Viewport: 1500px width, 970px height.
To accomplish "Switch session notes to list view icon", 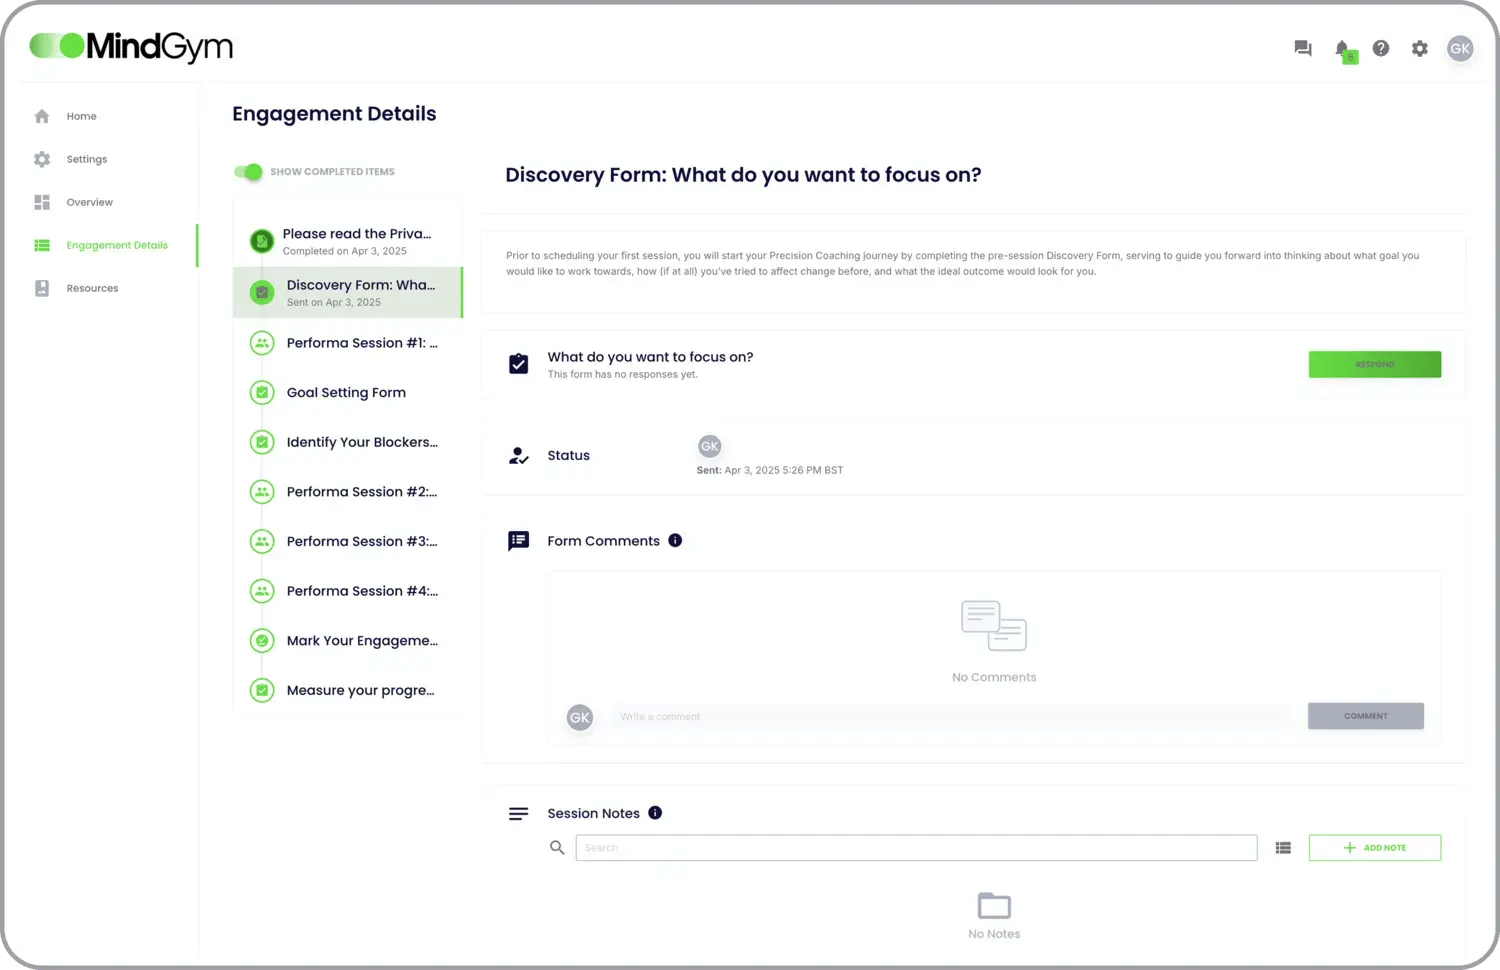I will 1283,848.
